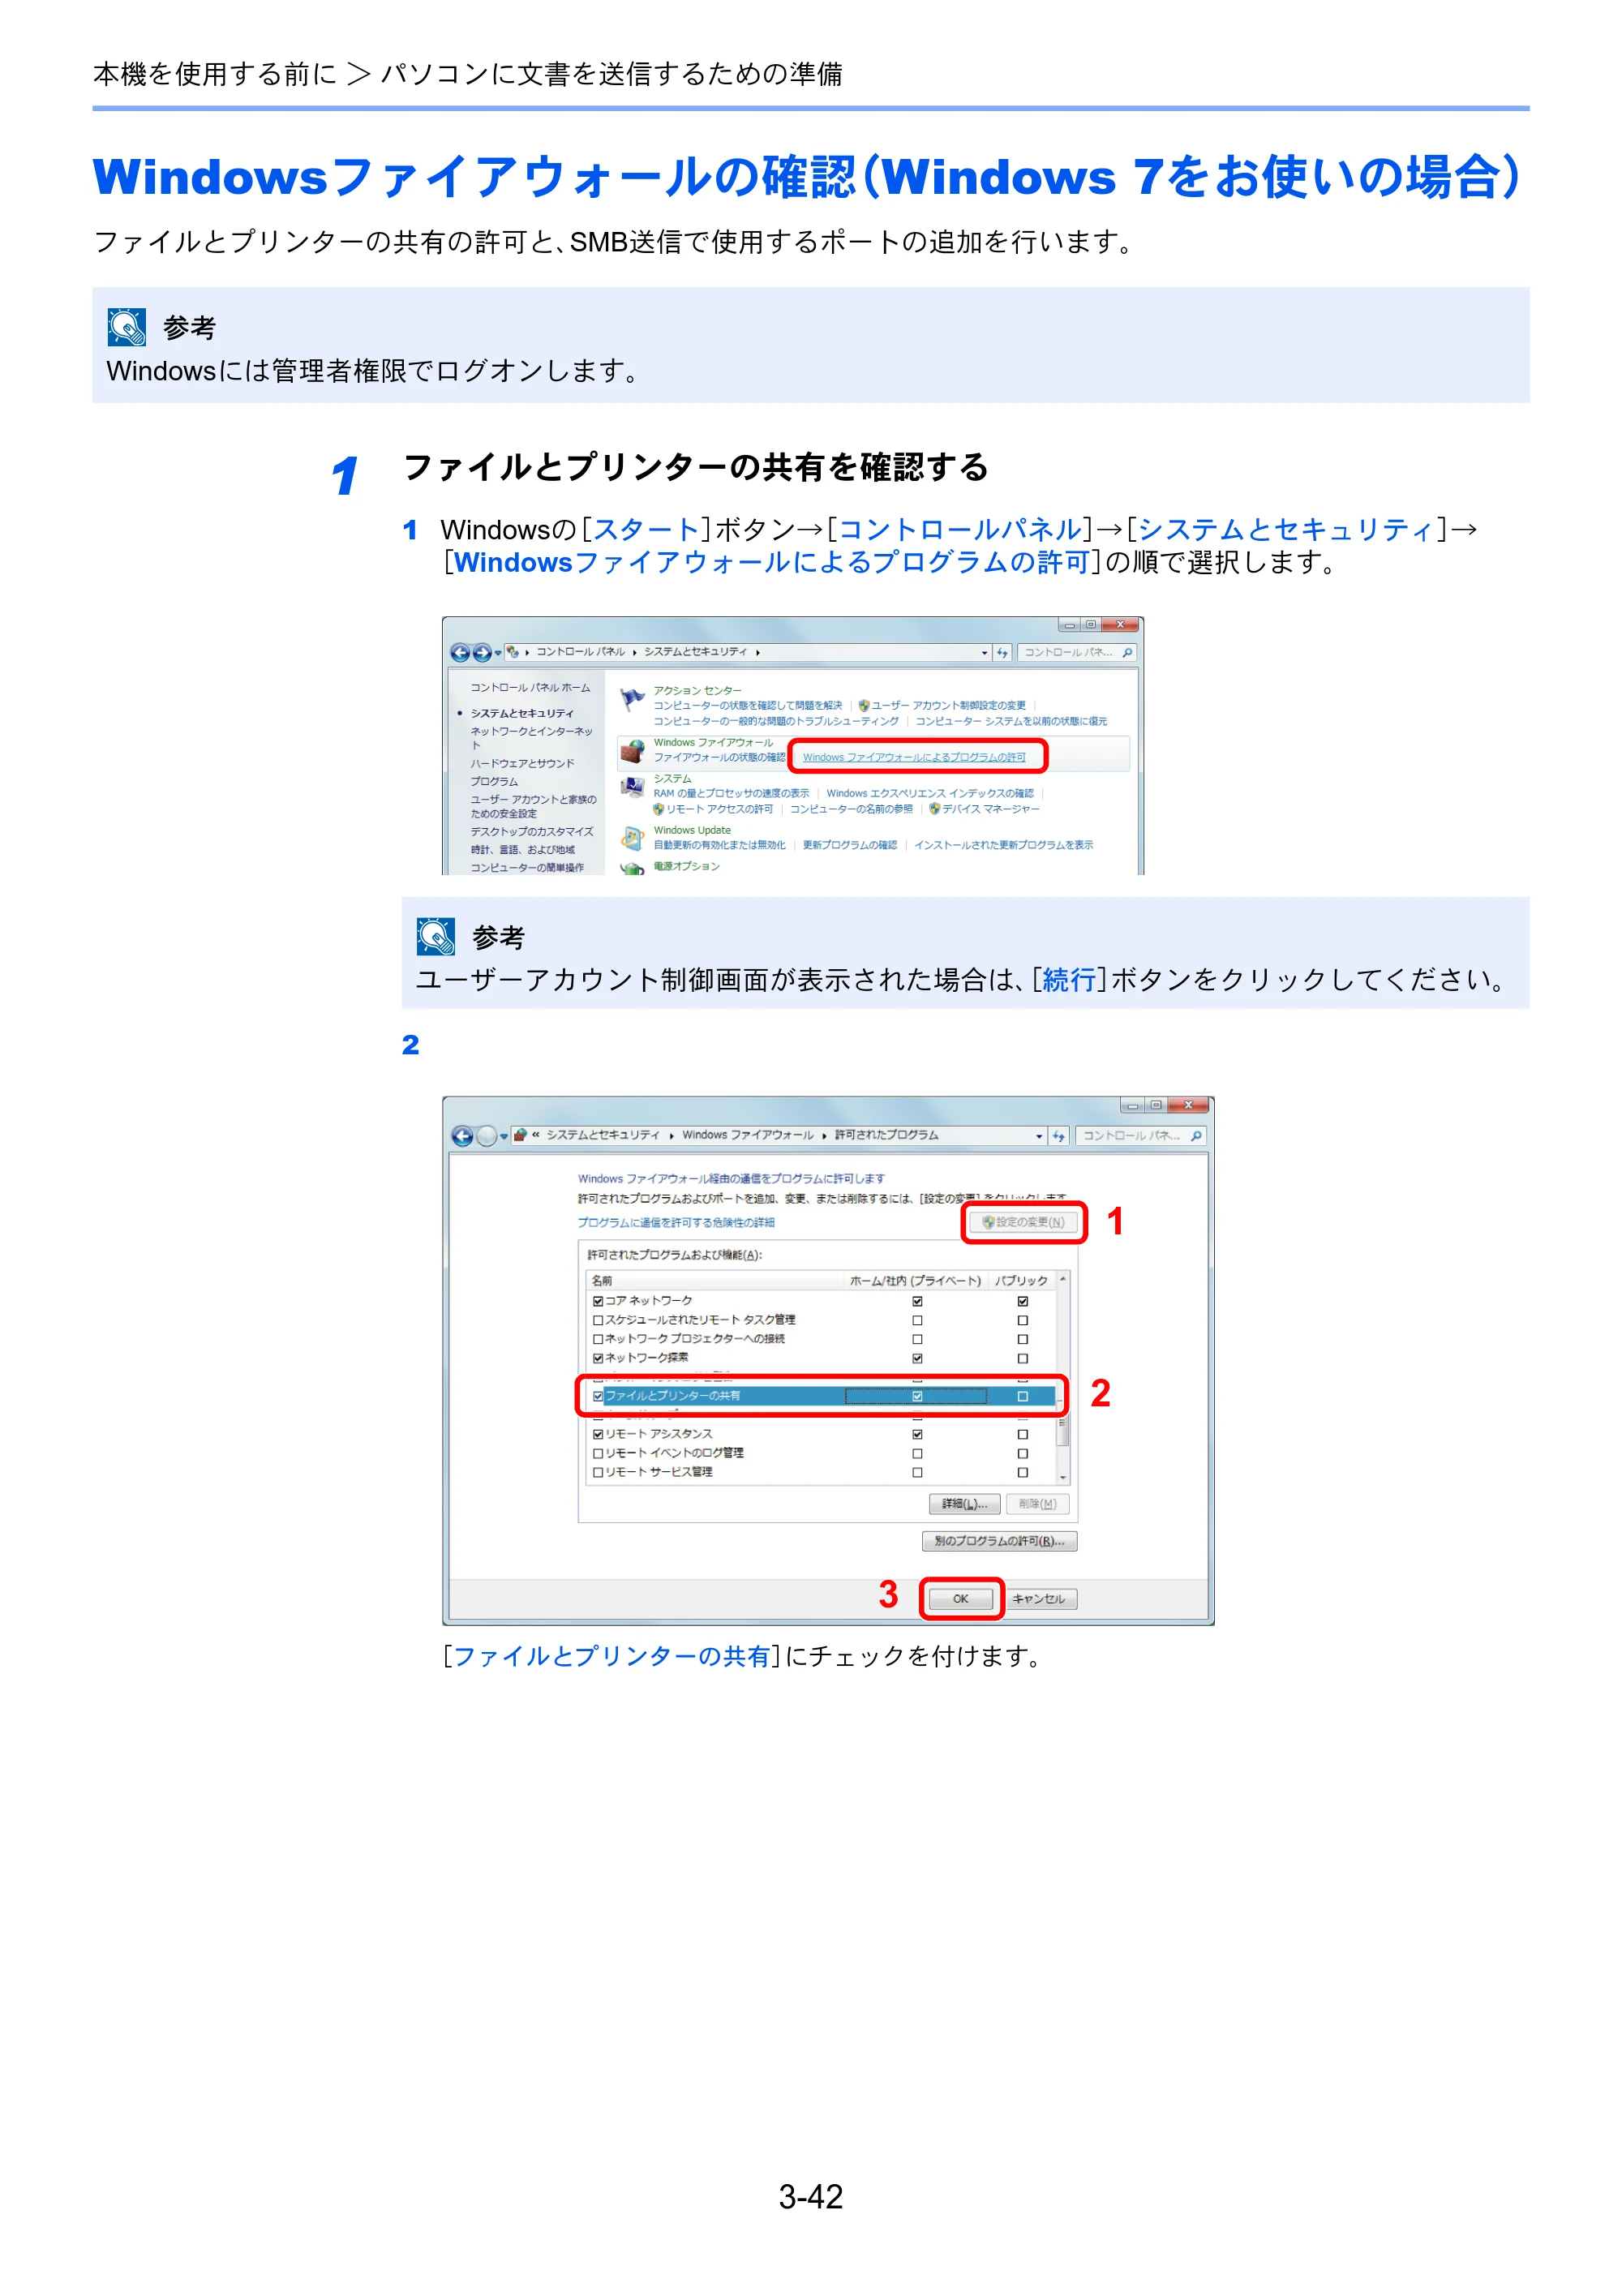The width and height of the screenshot is (1622, 2296).
Task: Click Windows ファイアウォールによるプログラムの許可 link
Action: pos(914,757)
